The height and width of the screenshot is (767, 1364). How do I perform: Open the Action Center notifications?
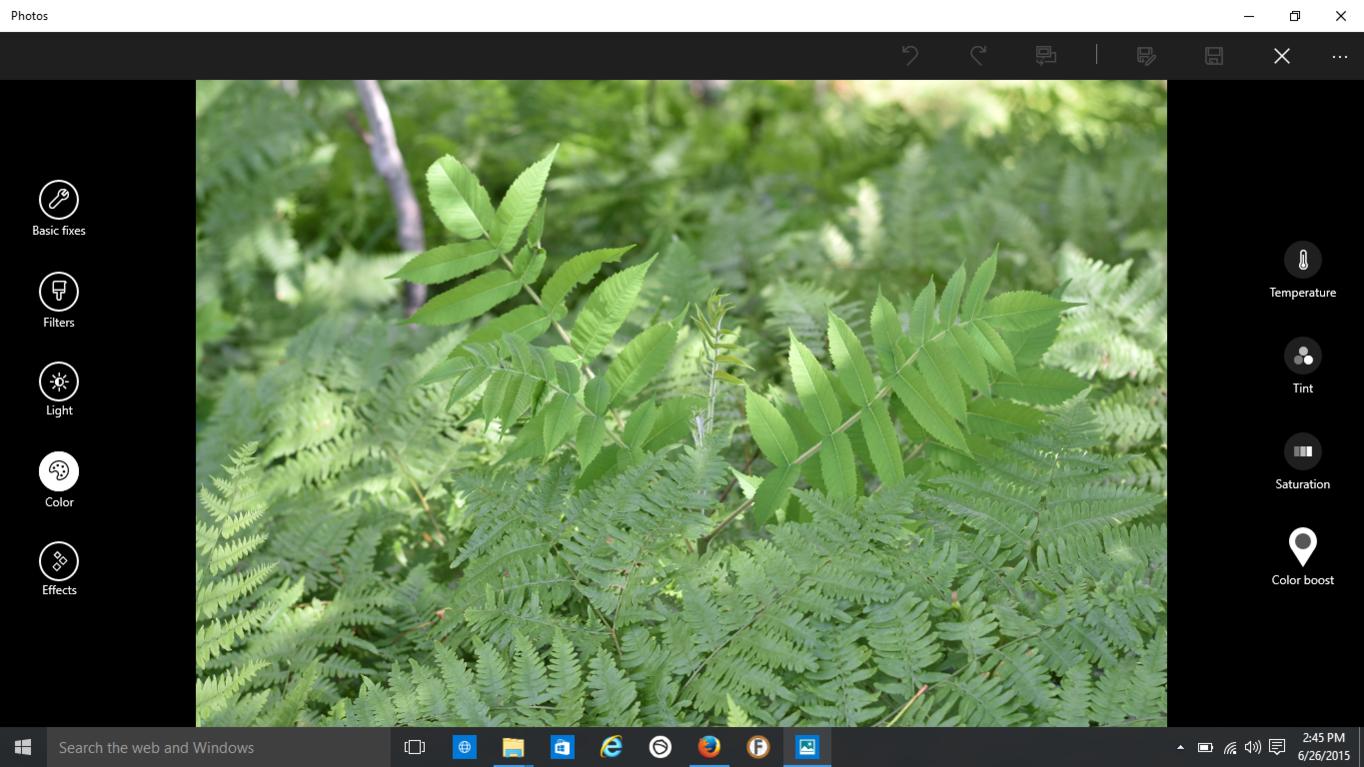coord(1277,747)
